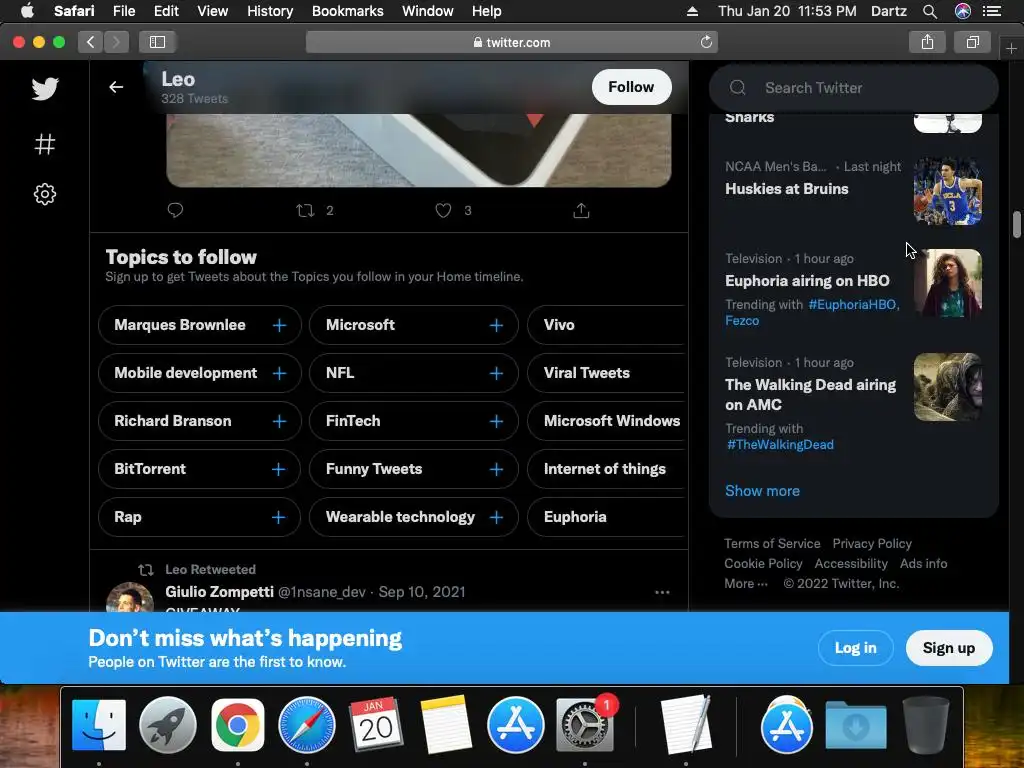Add Mobile development topic plus icon
The height and width of the screenshot is (768, 1024).
coord(280,373)
